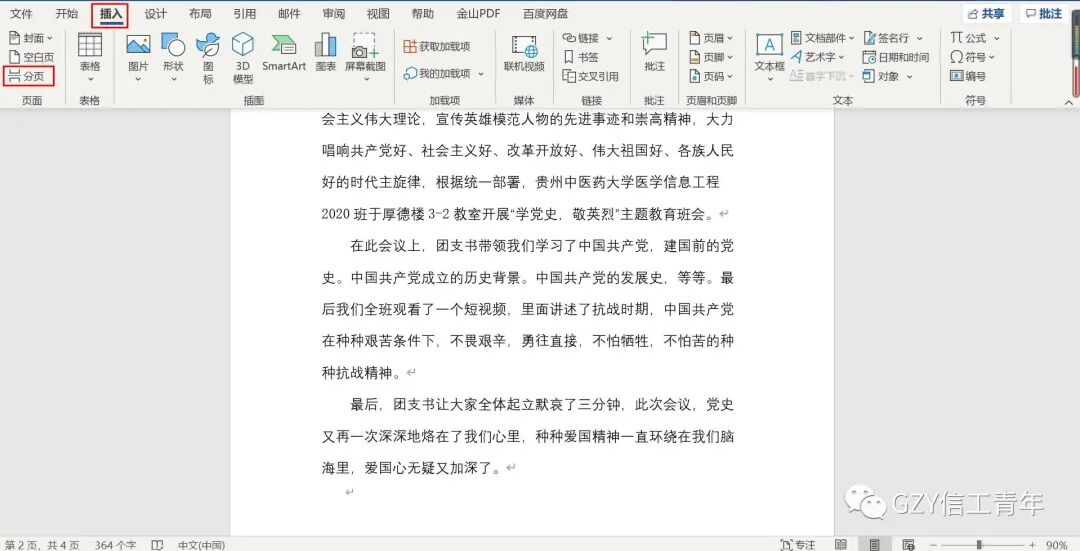Open the 艺术字 WordArt gallery

[x=818, y=57]
